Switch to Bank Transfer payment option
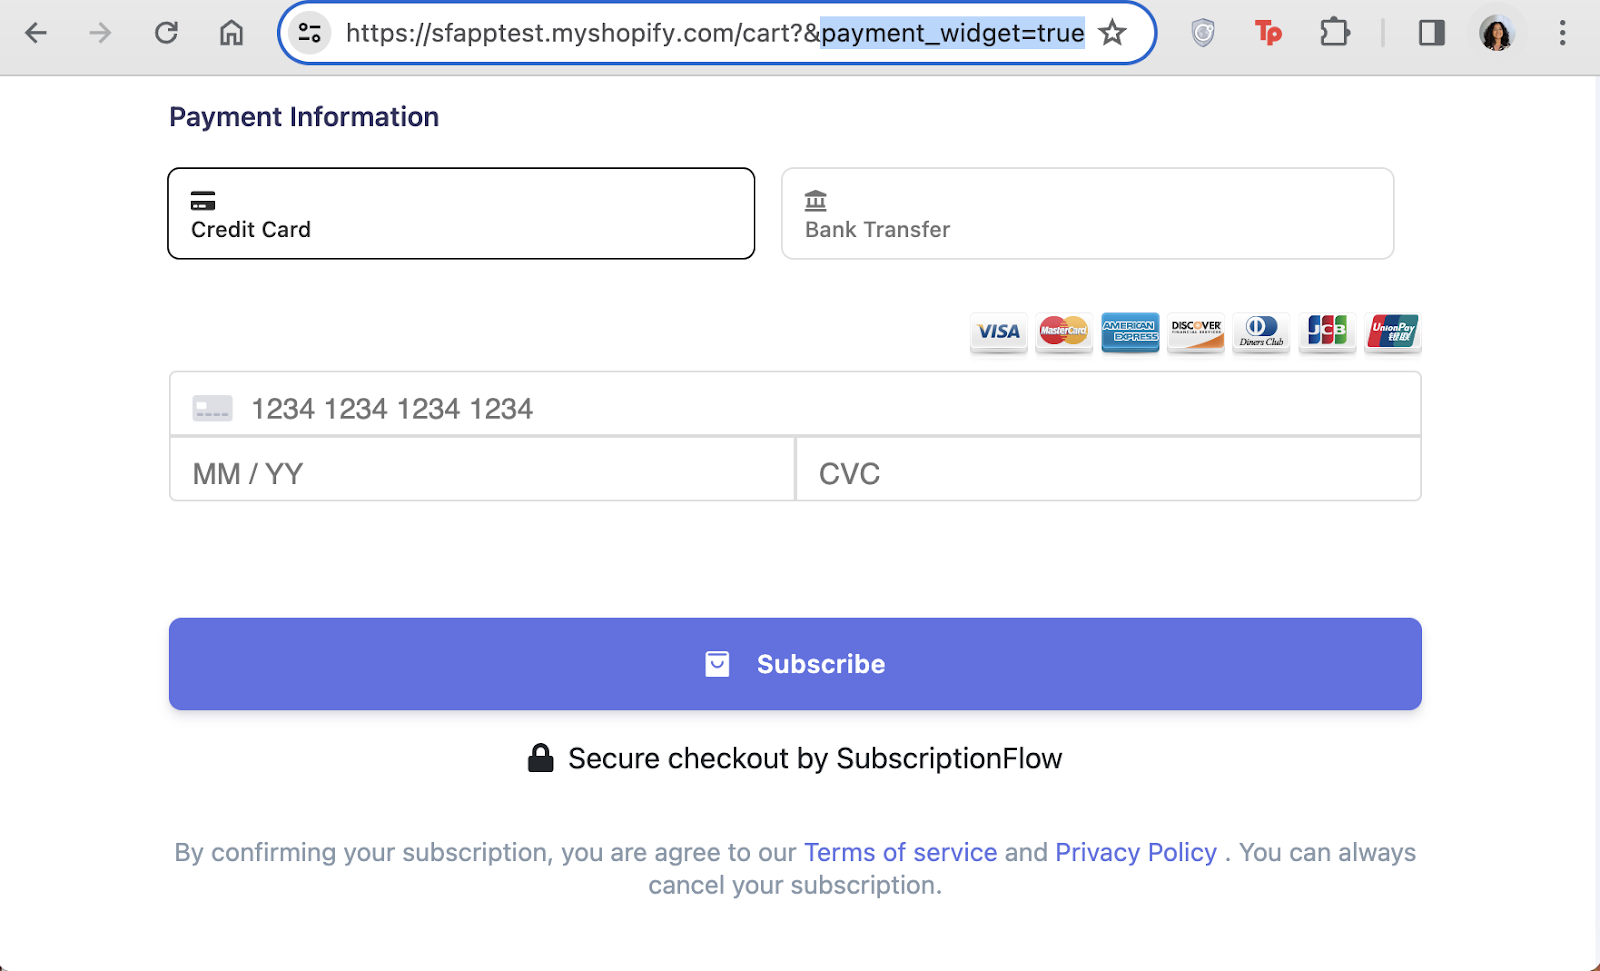The height and width of the screenshot is (971, 1600). point(1087,213)
